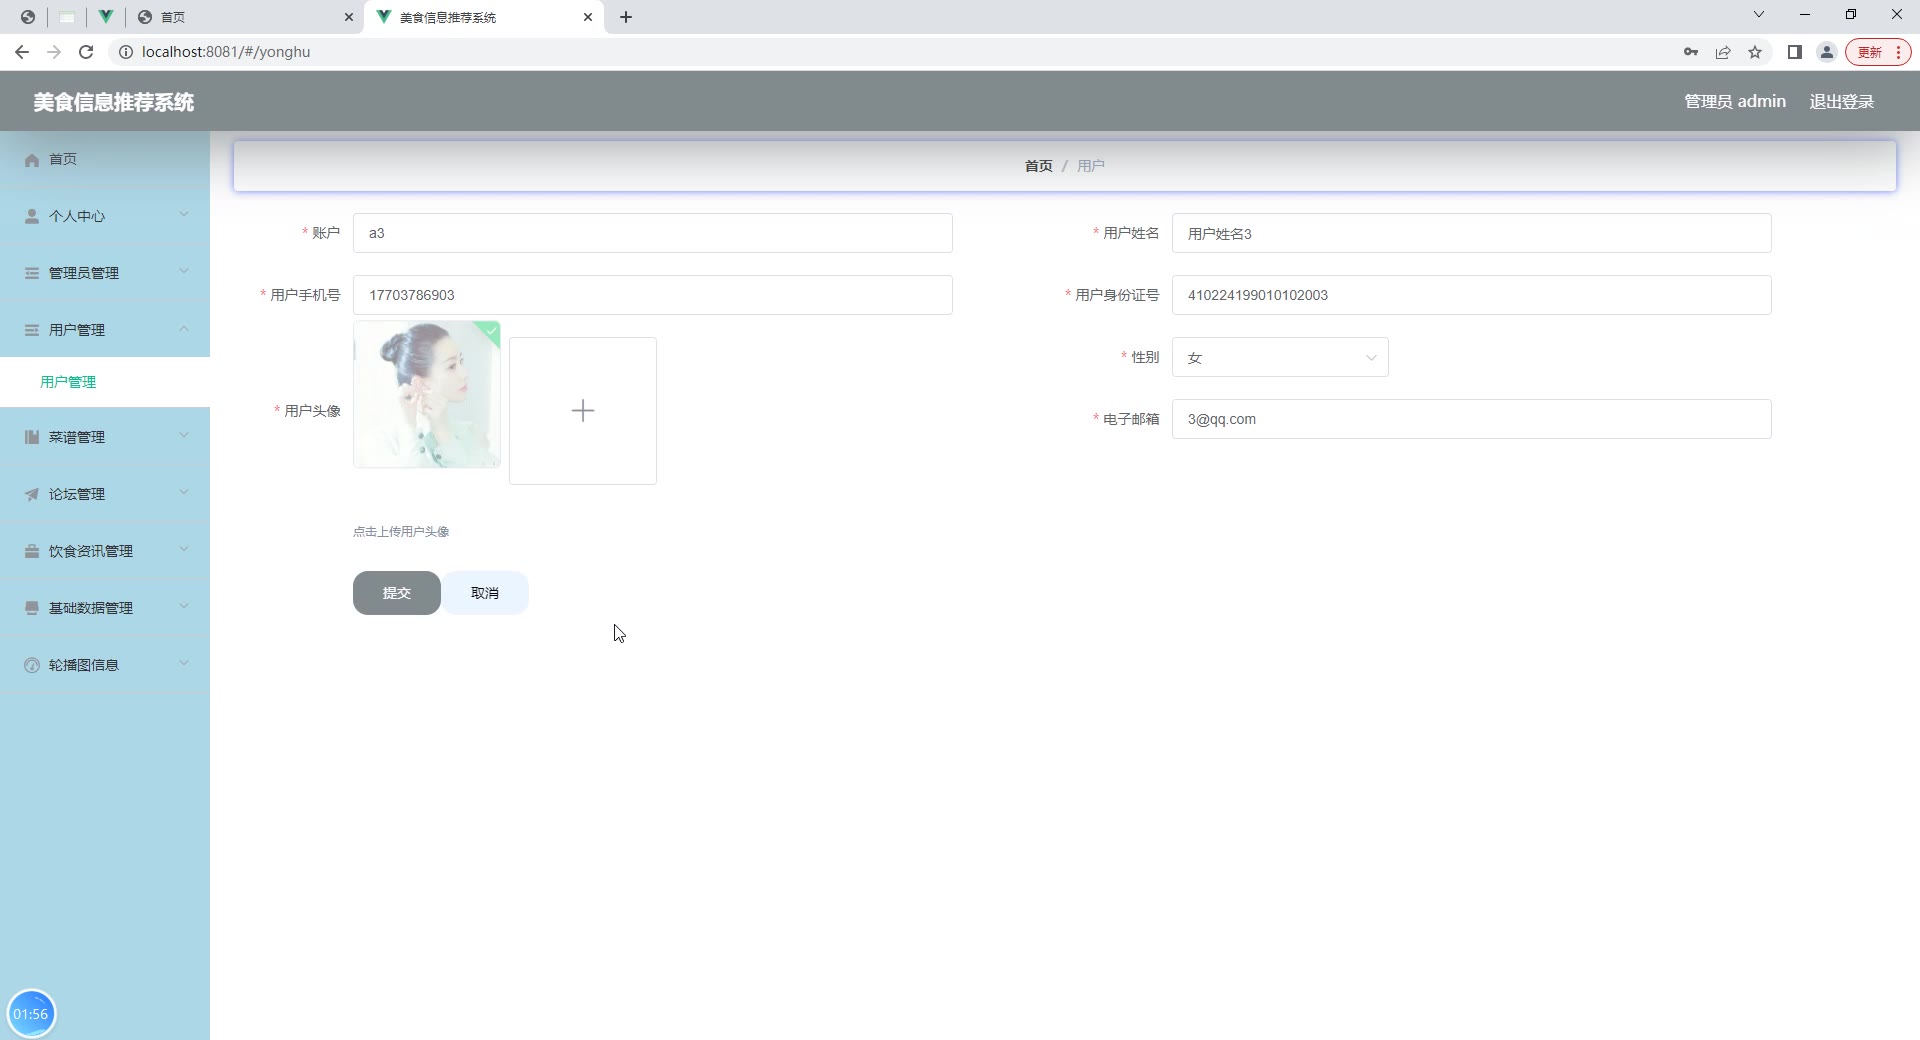Click the 电子邮箱 email input field

(x=1472, y=419)
